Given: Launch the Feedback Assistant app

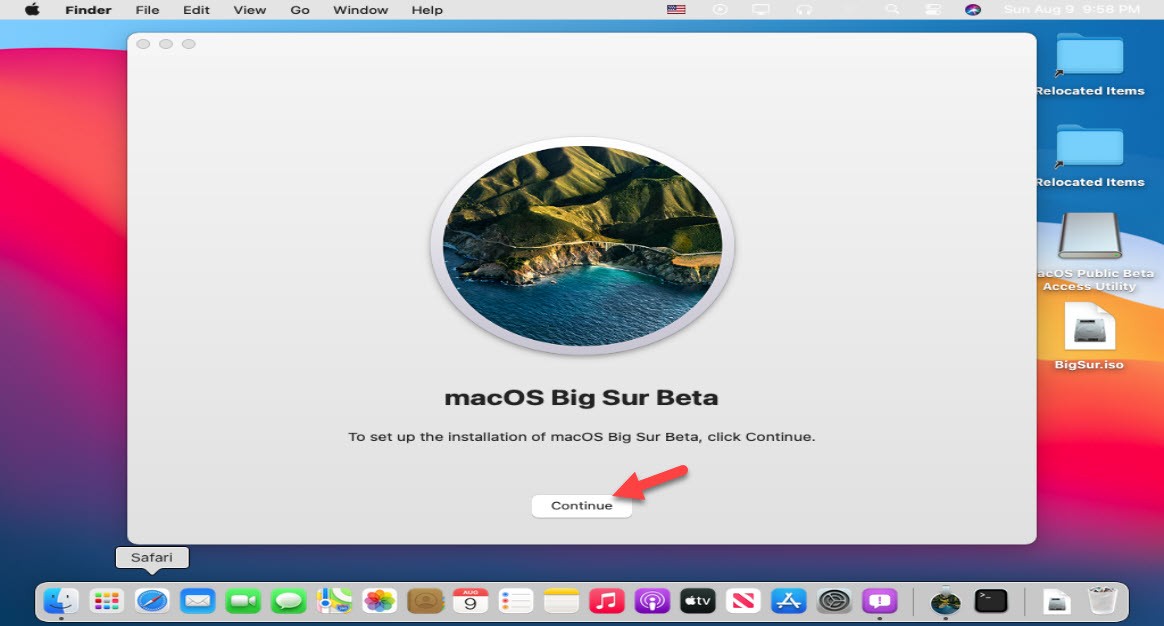Looking at the screenshot, I should pos(879,600).
